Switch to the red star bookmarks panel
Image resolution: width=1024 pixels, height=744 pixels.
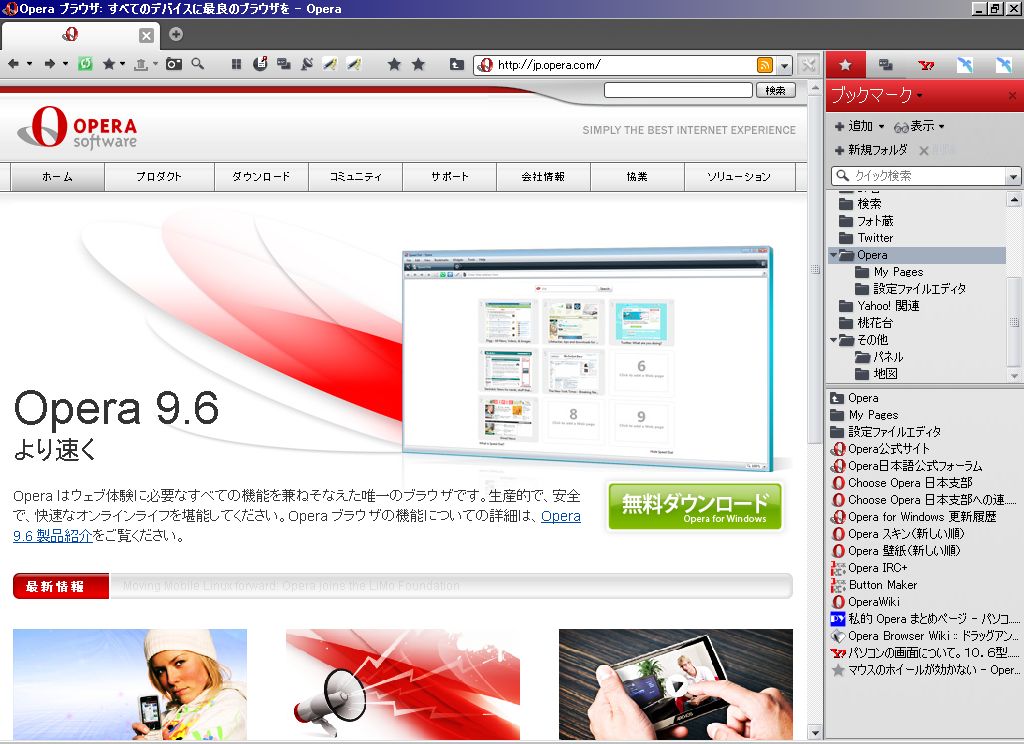[x=845, y=65]
